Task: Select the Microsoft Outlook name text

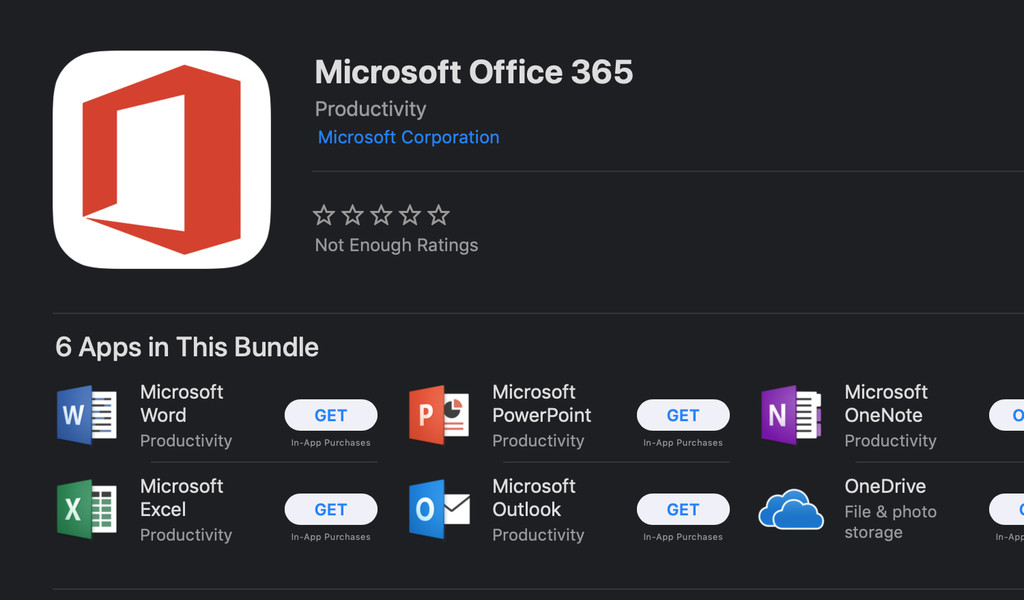Action: [x=534, y=497]
